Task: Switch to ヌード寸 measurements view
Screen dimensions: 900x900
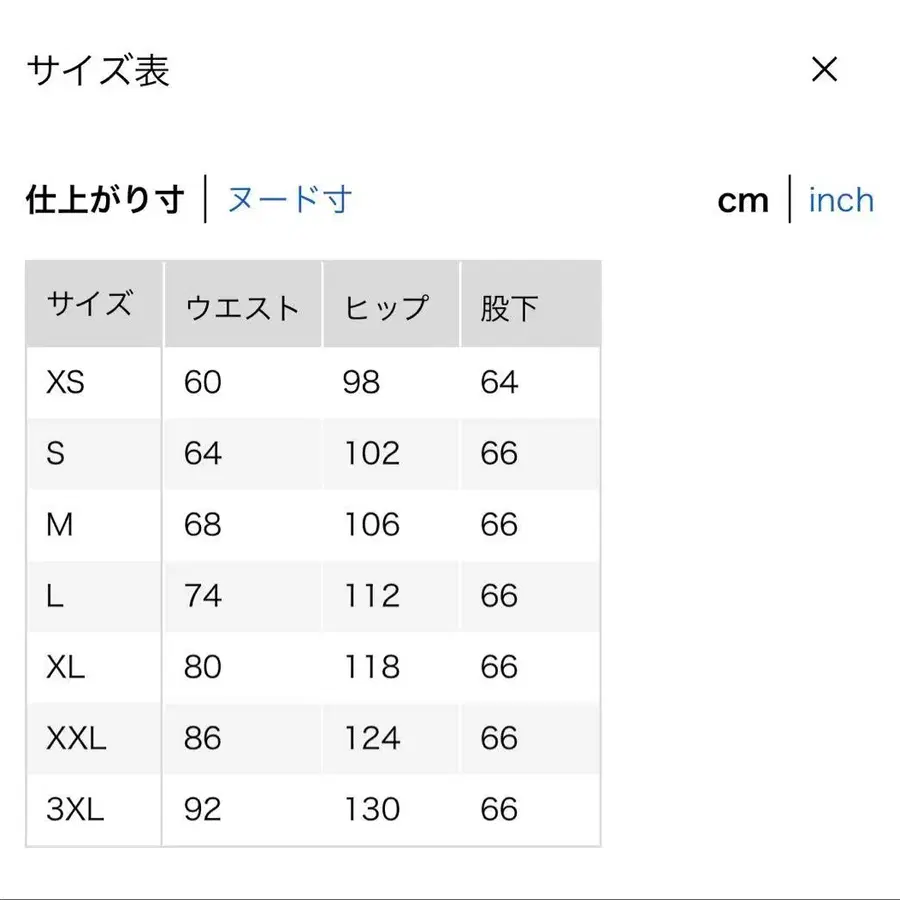Action: 288,199
